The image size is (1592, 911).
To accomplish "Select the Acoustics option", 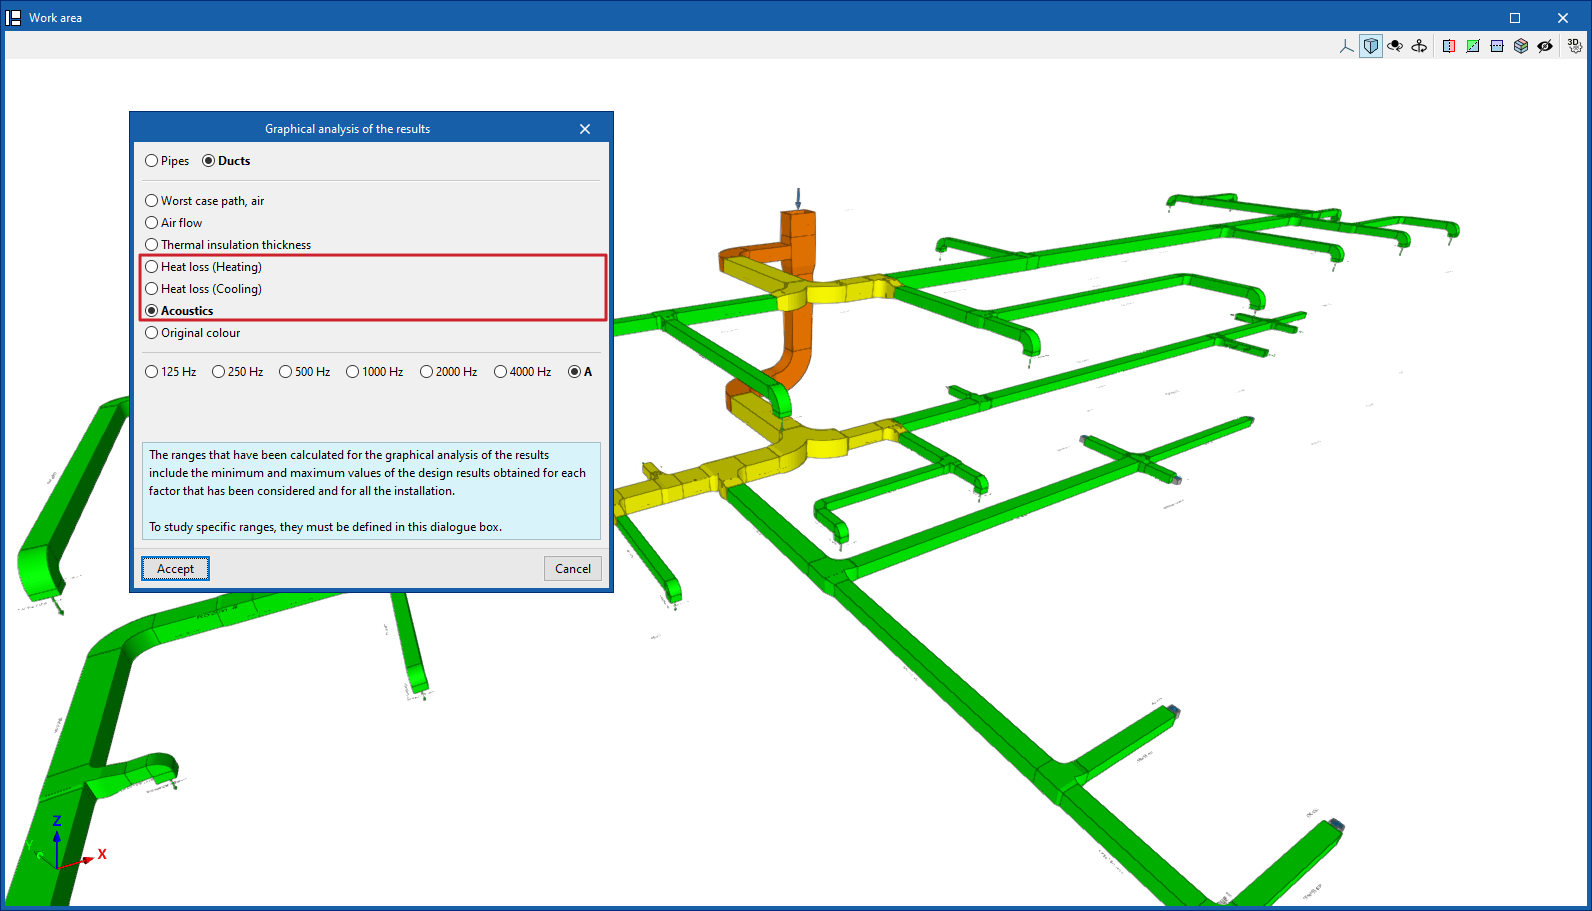I will [x=180, y=311].
